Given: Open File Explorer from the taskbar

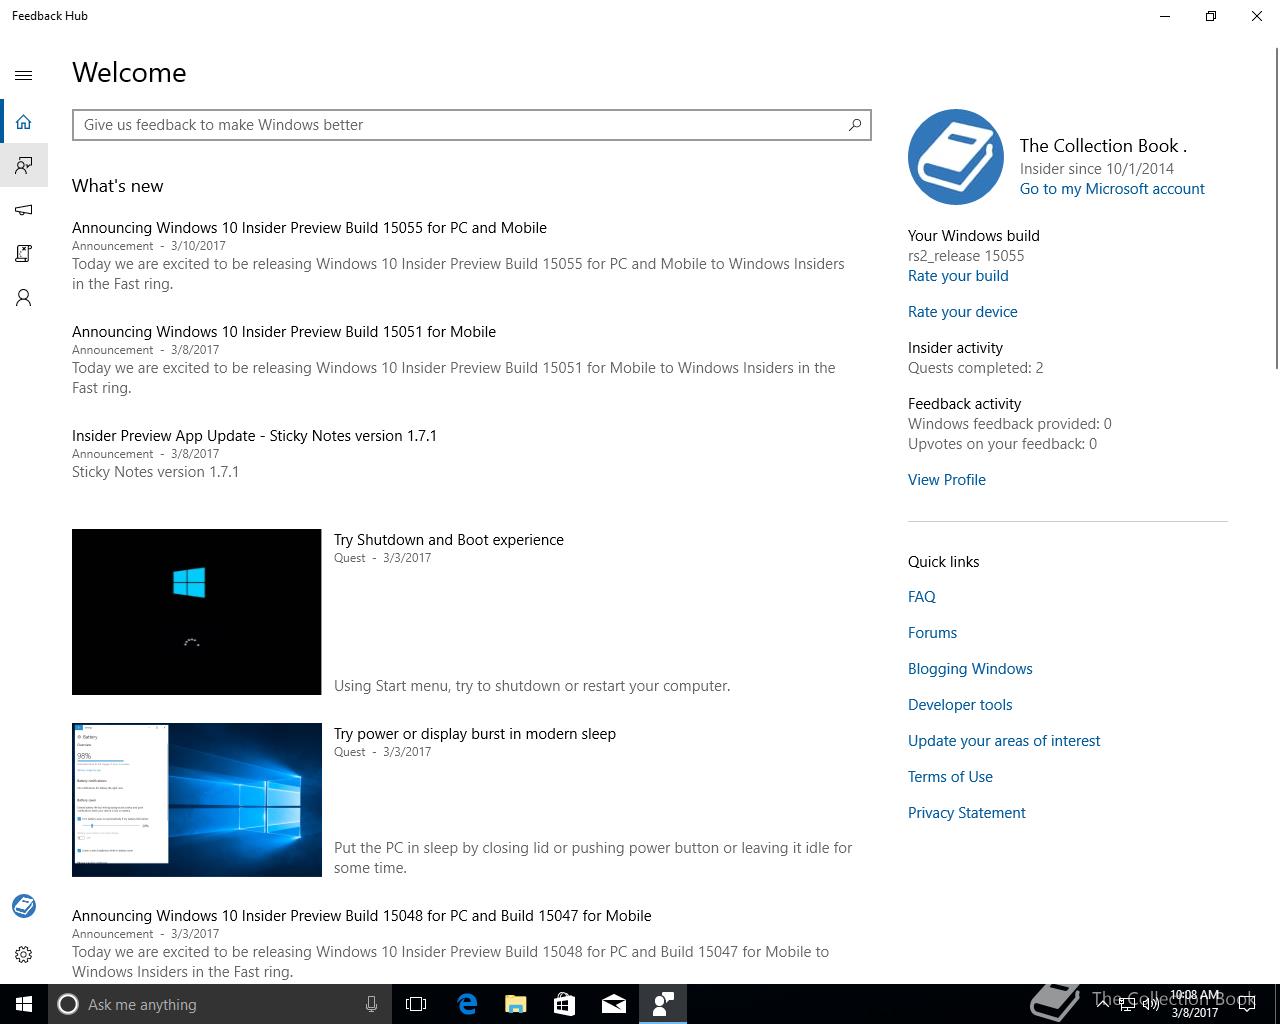Looking at the screenshot, I should click(x=516, y=1004).
